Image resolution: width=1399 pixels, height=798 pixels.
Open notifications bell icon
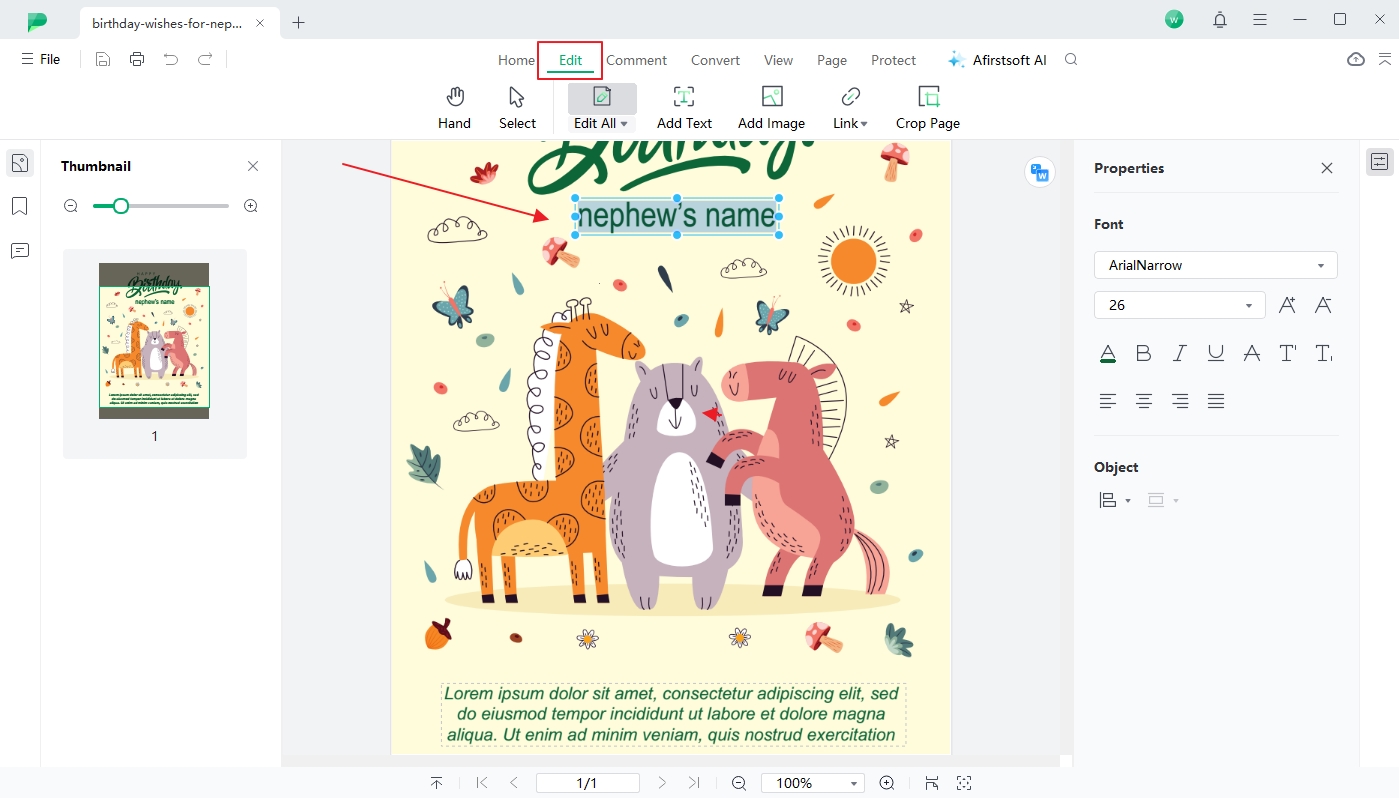pyautogui.click(x=1220, y=19)
